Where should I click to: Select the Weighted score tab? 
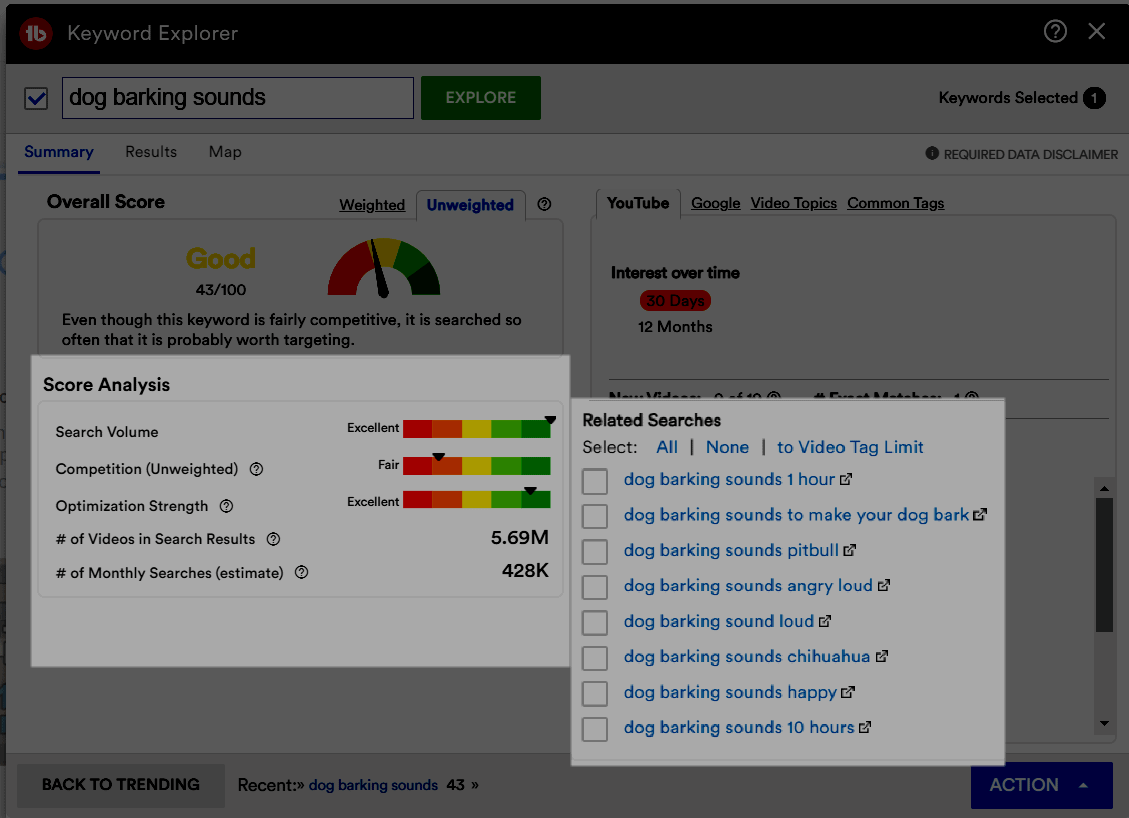[x=372, y=205]
